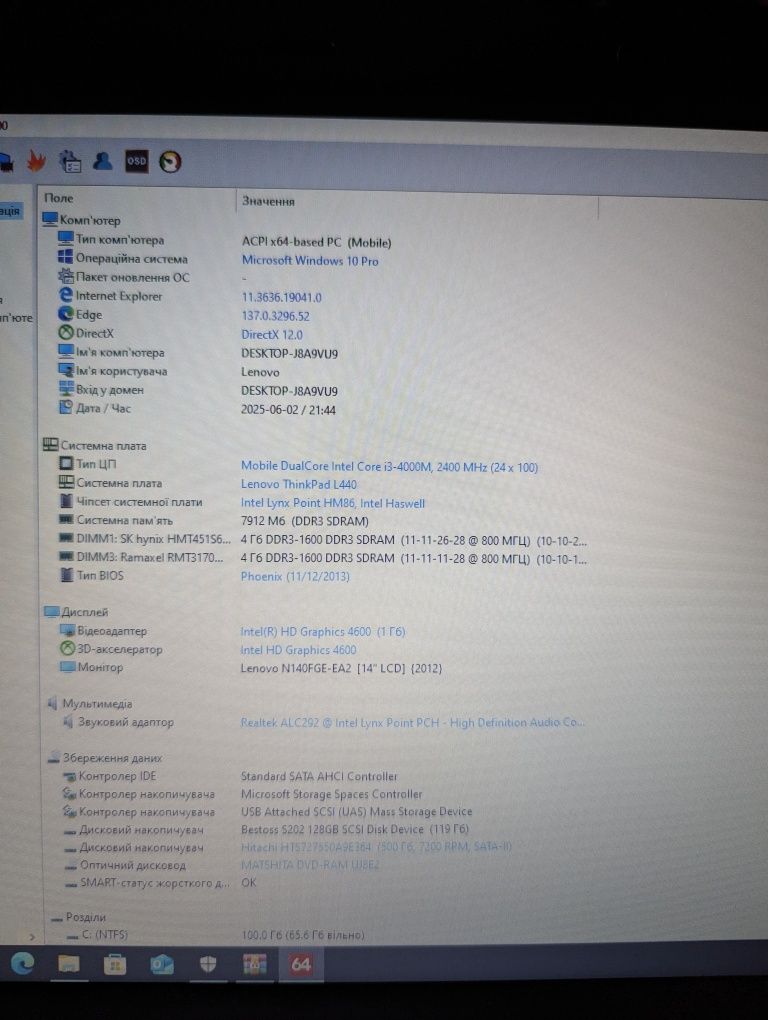Click the DirectX row Xbox icon

(x=66, y=332)
